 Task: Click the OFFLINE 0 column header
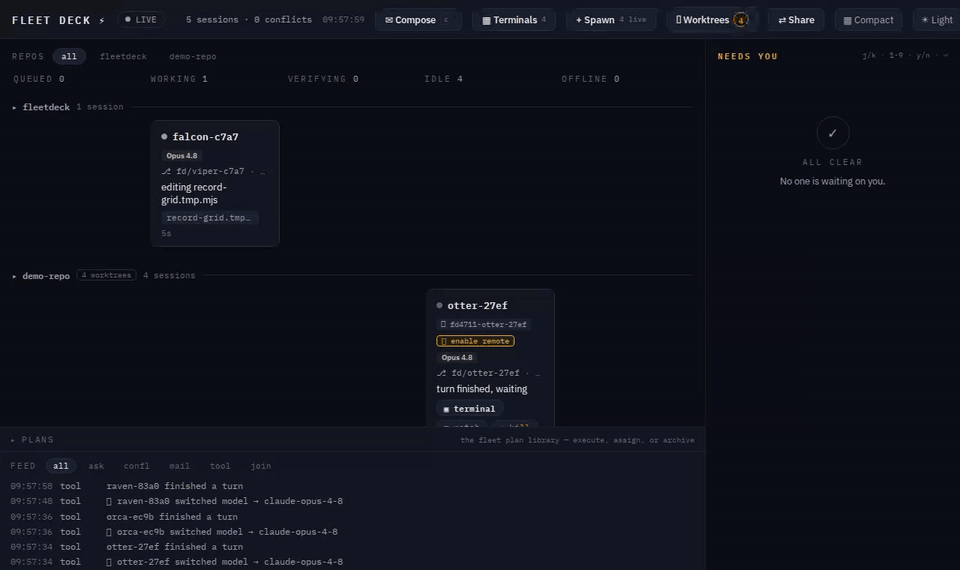[591, 79]
